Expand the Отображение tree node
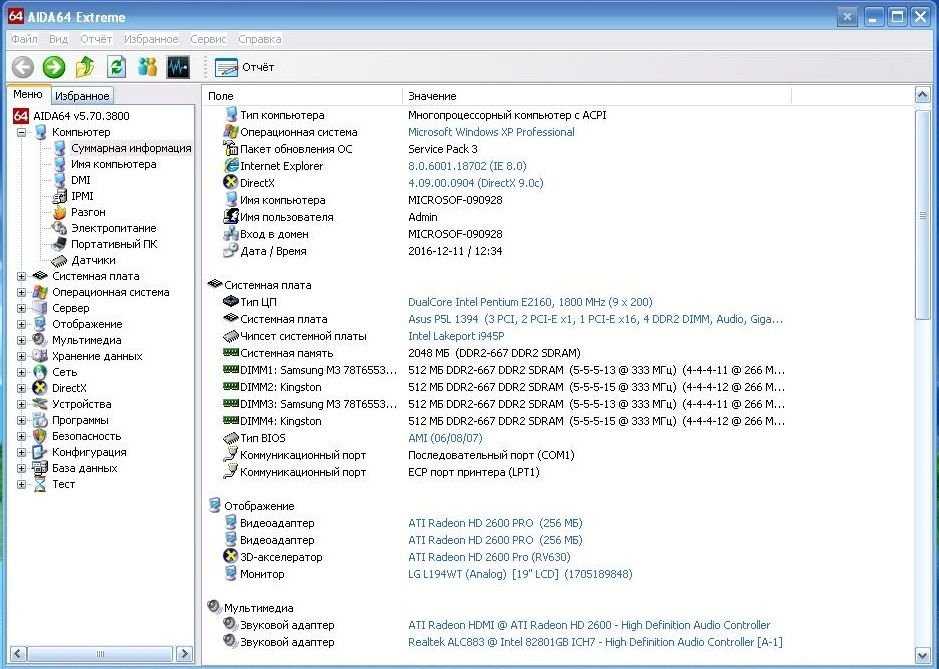Screen dimensions: 939x669 [21, 324]
